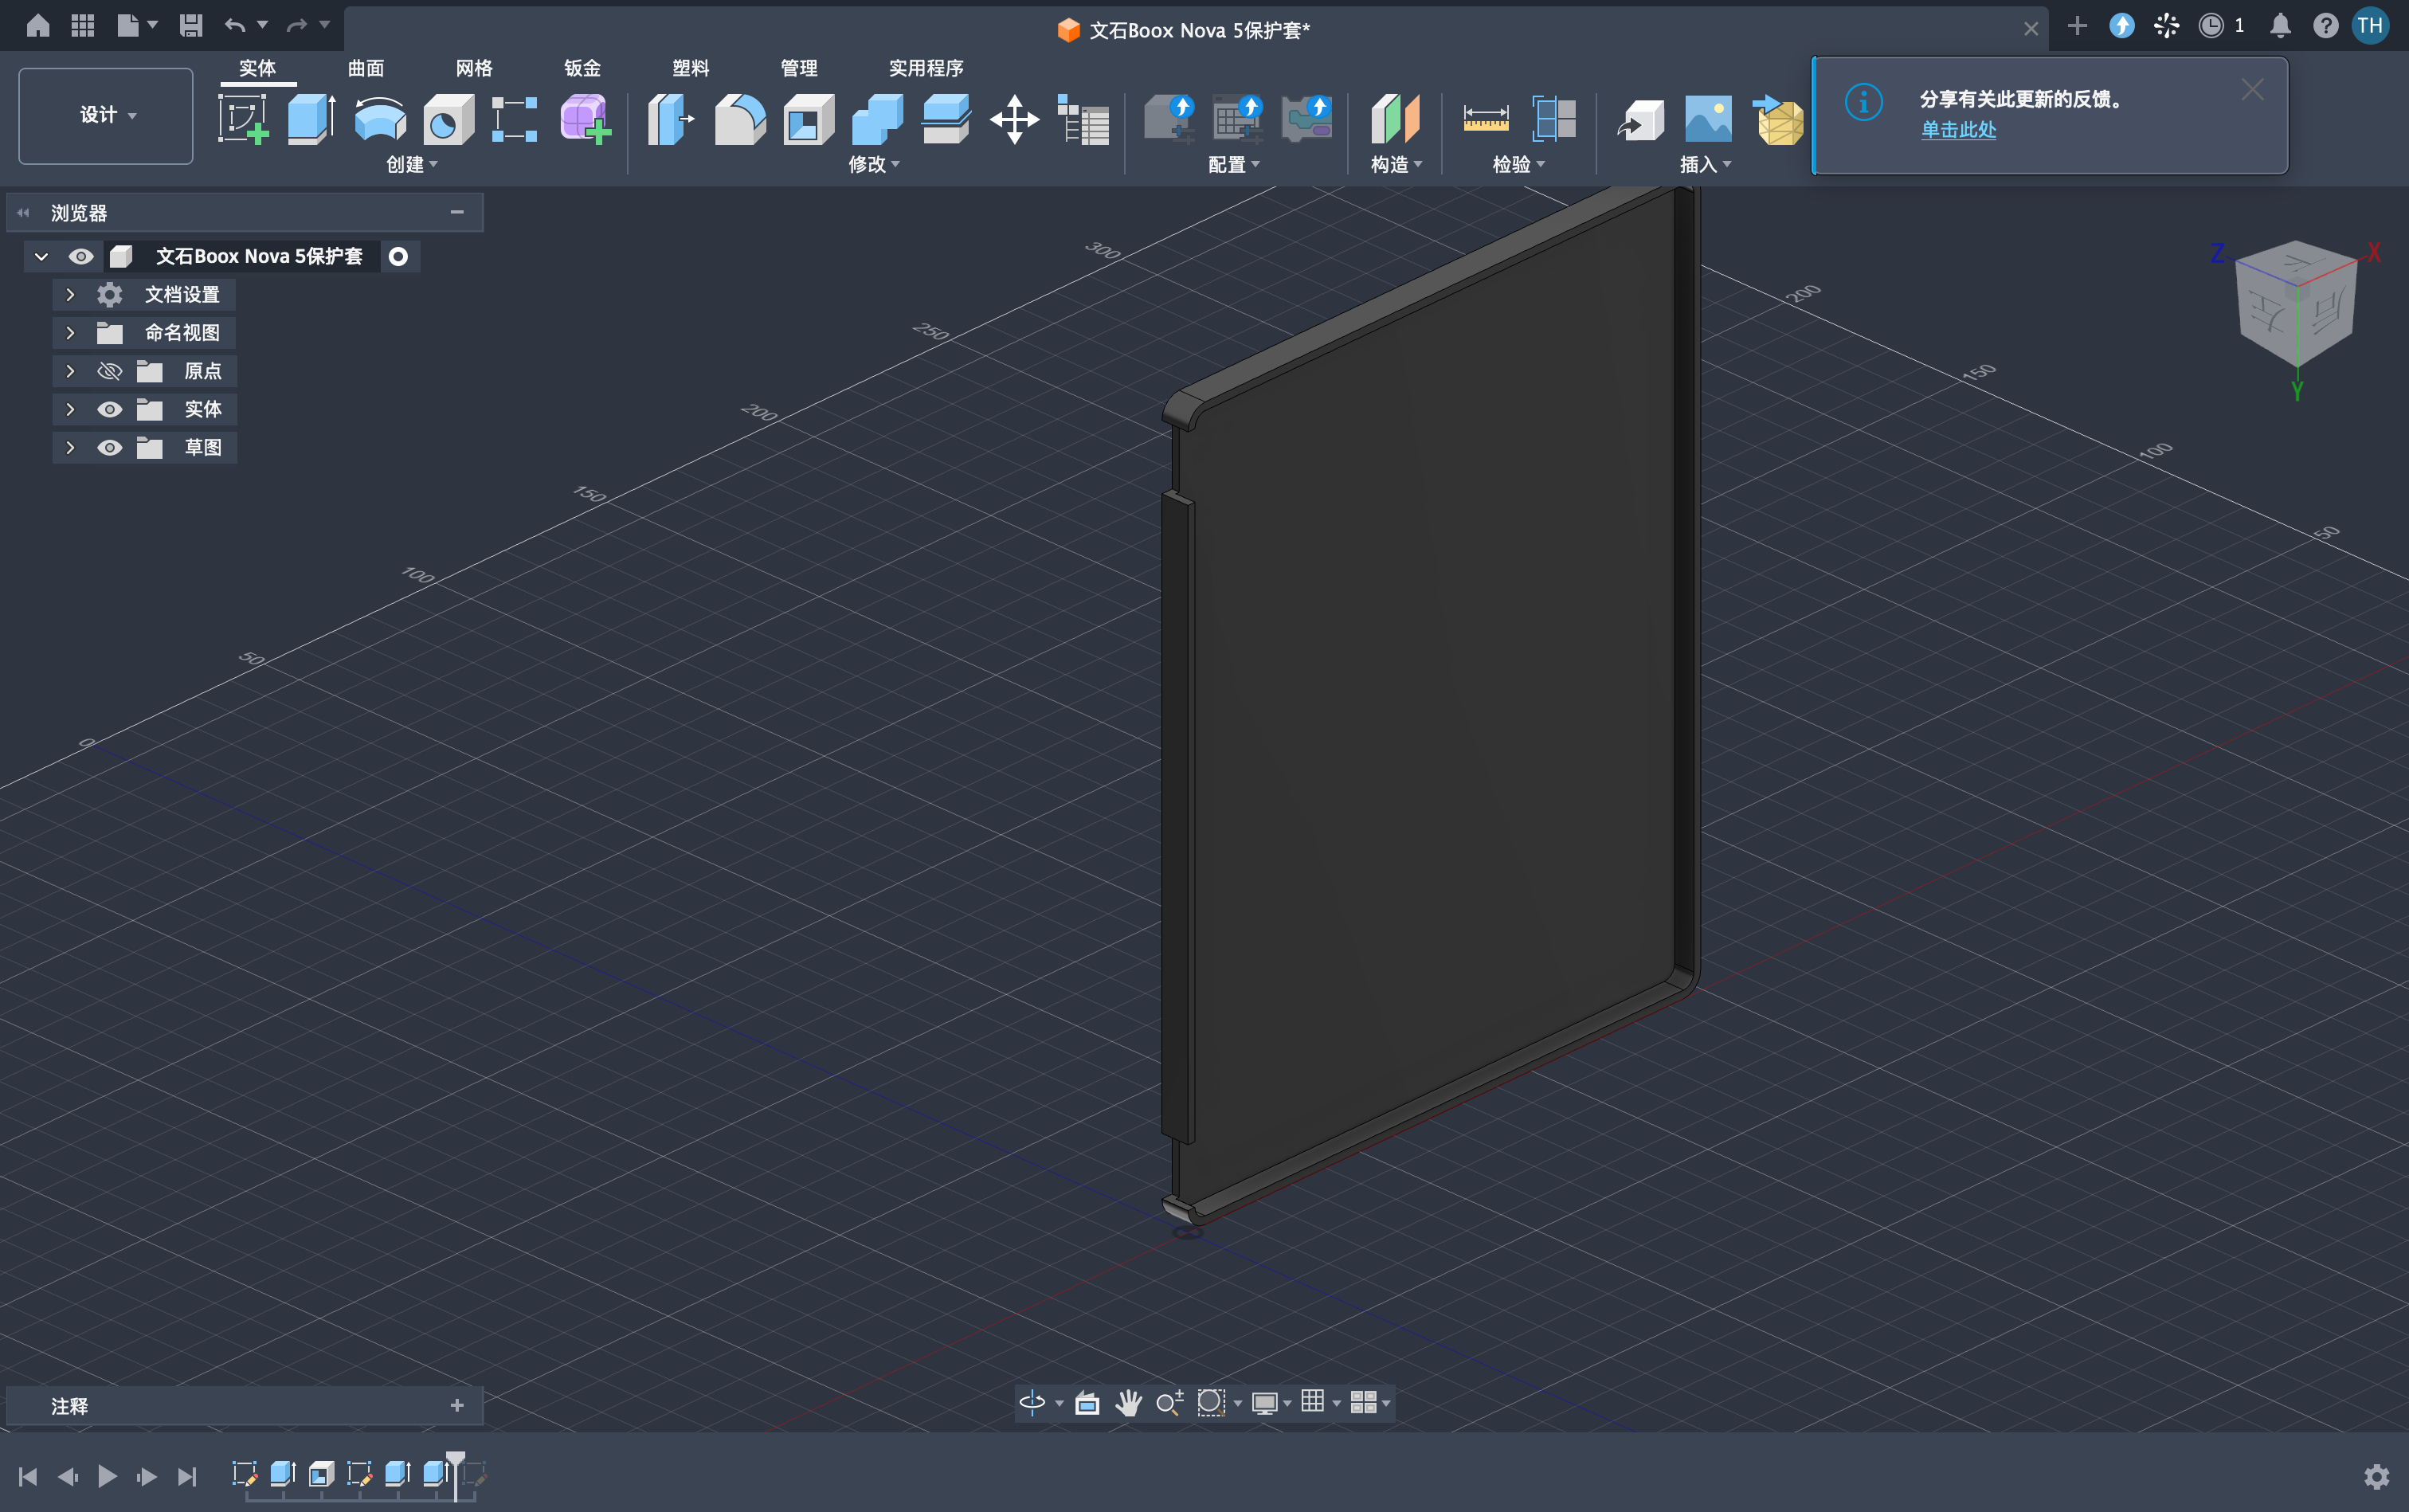The image size is (2409, 1512).
Task: Open the 设计 workspace dropdown
Action: pyautogui.click(x=106, y=115)
